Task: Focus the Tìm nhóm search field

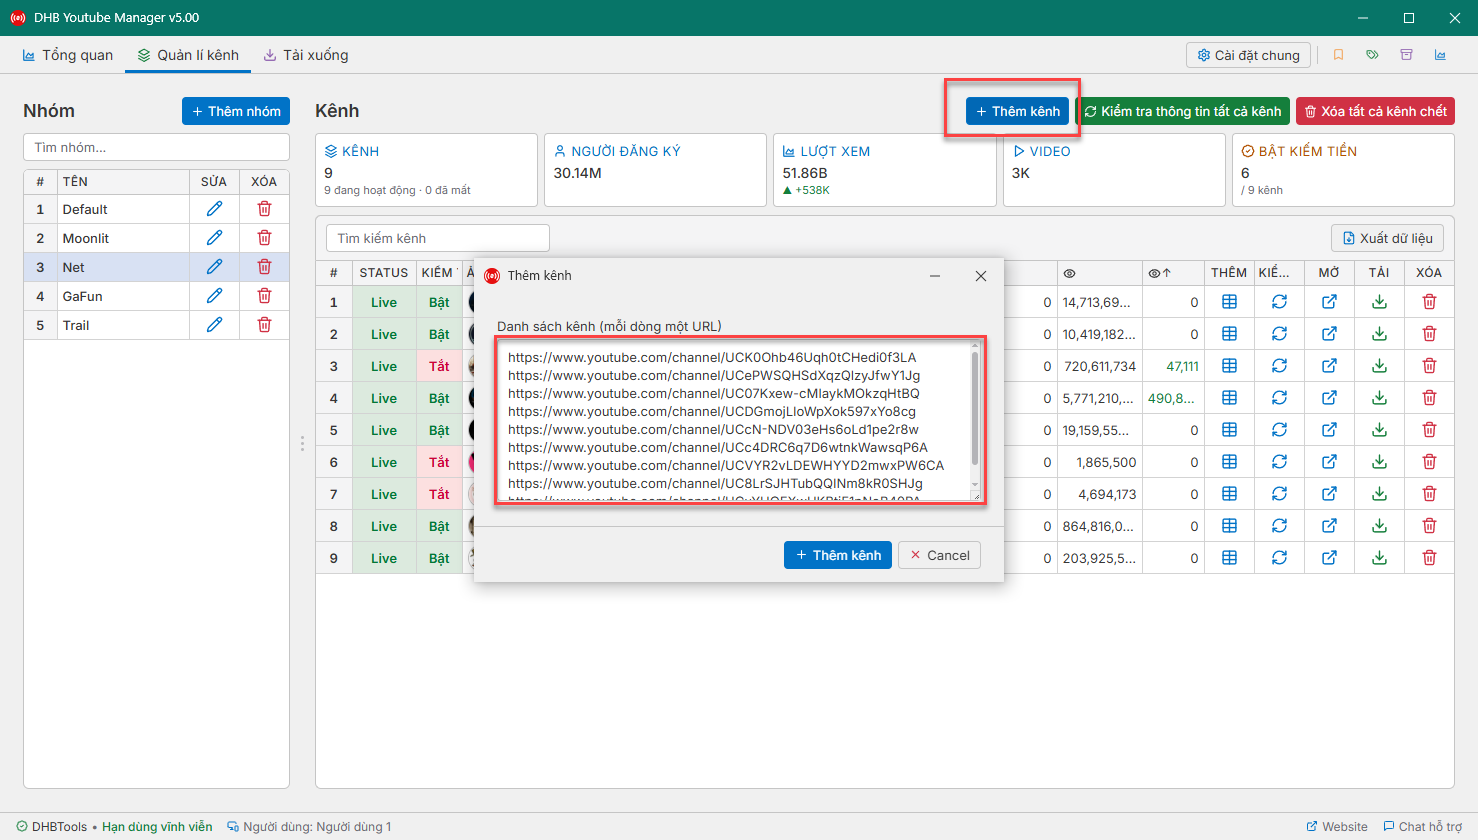Action: [x=156, y=147]
